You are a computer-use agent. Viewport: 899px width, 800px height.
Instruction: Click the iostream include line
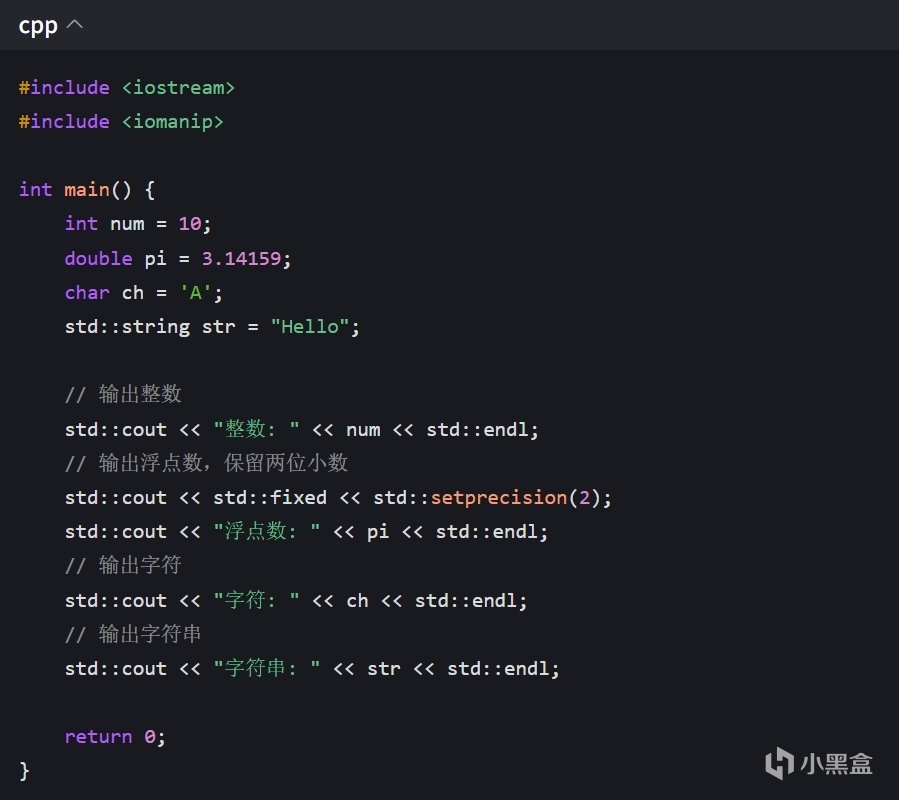tap(127, 88)
